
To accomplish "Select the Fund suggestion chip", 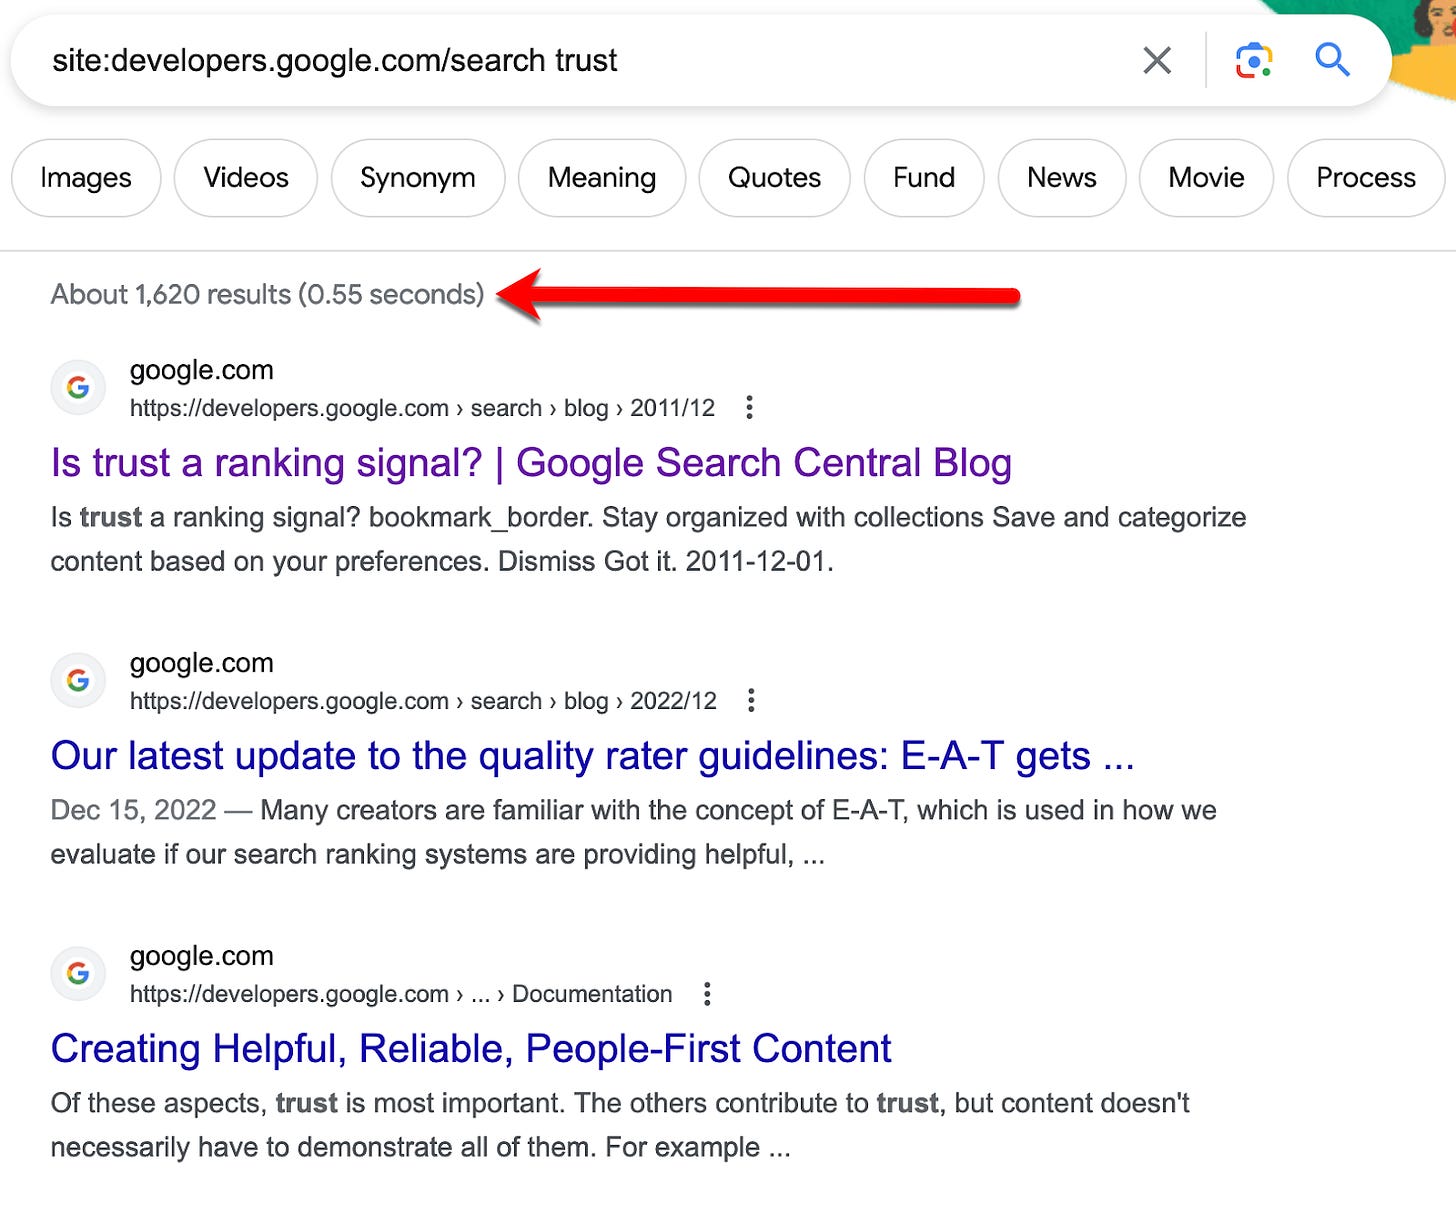I will [924, 178].
